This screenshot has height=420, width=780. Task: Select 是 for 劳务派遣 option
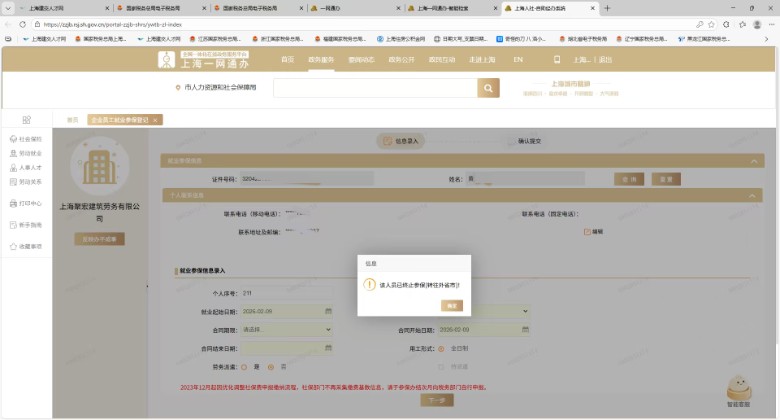tap(257, 366)
